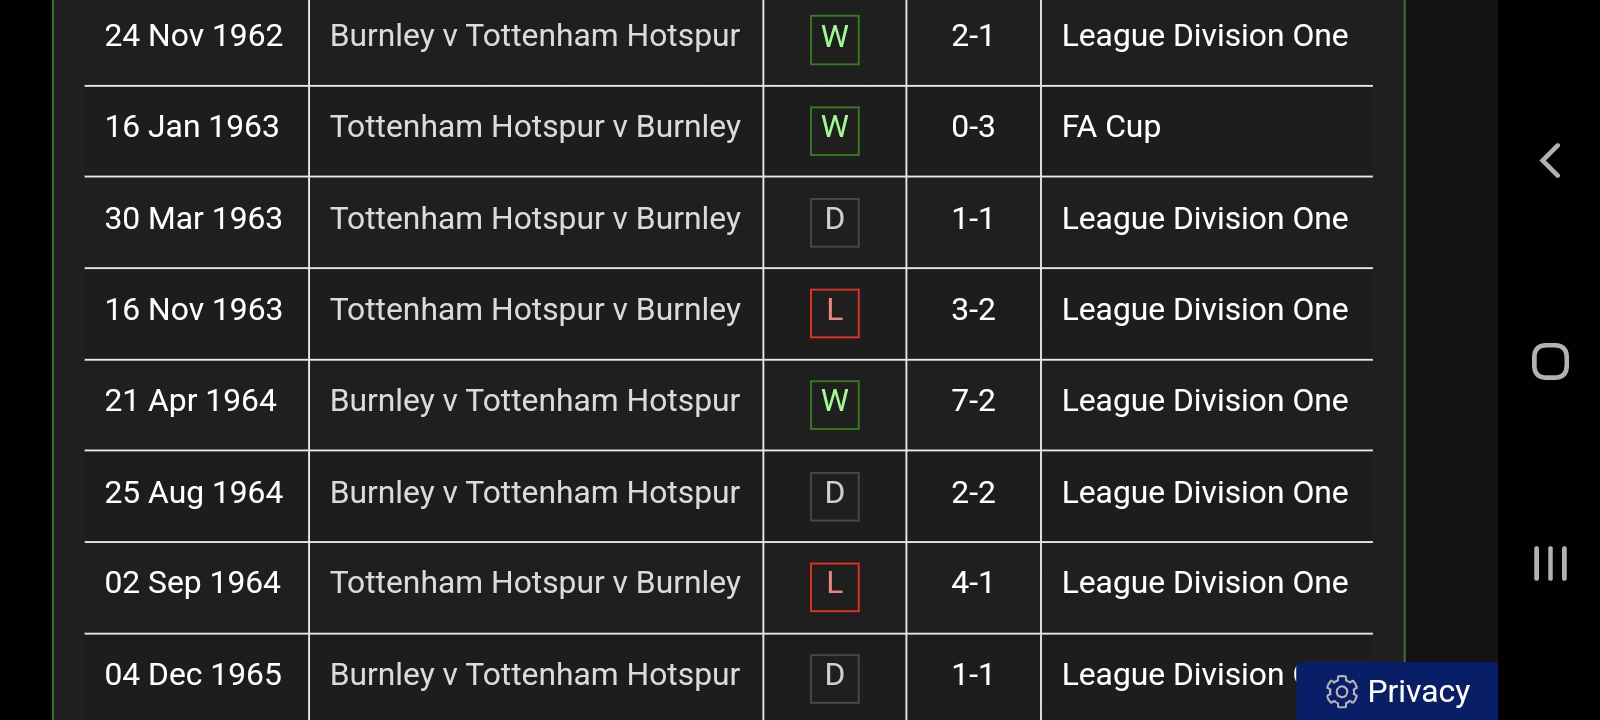Click the D result badge for 25 Aug 1964

coord(835,493)
